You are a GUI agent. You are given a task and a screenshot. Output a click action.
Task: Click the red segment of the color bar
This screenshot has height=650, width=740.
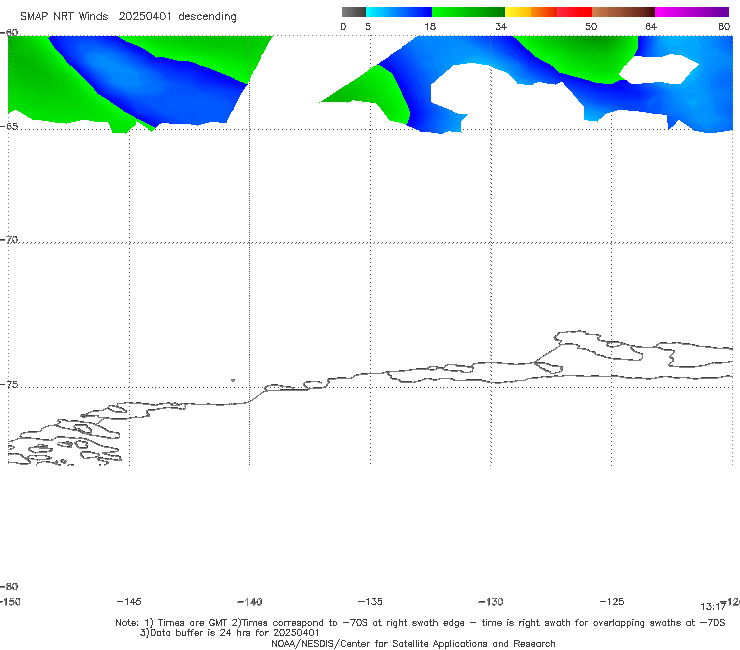[574, 12]
